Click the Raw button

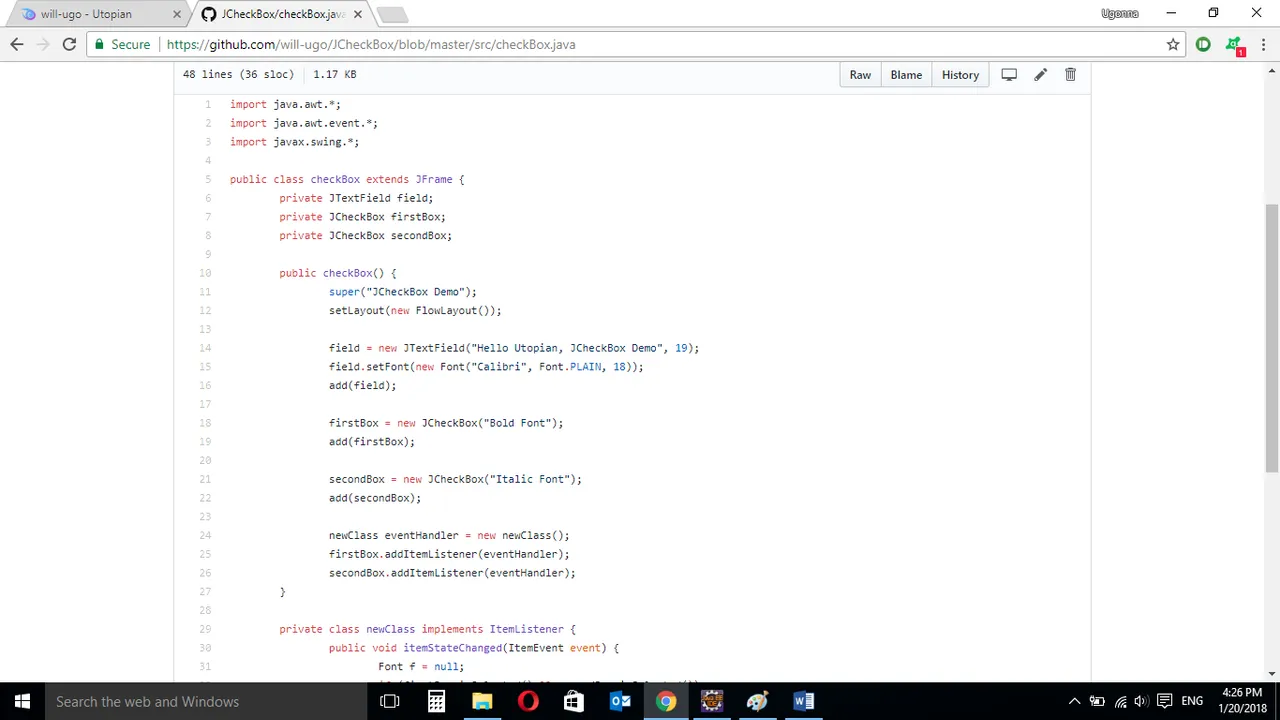[x=860, y=75]
